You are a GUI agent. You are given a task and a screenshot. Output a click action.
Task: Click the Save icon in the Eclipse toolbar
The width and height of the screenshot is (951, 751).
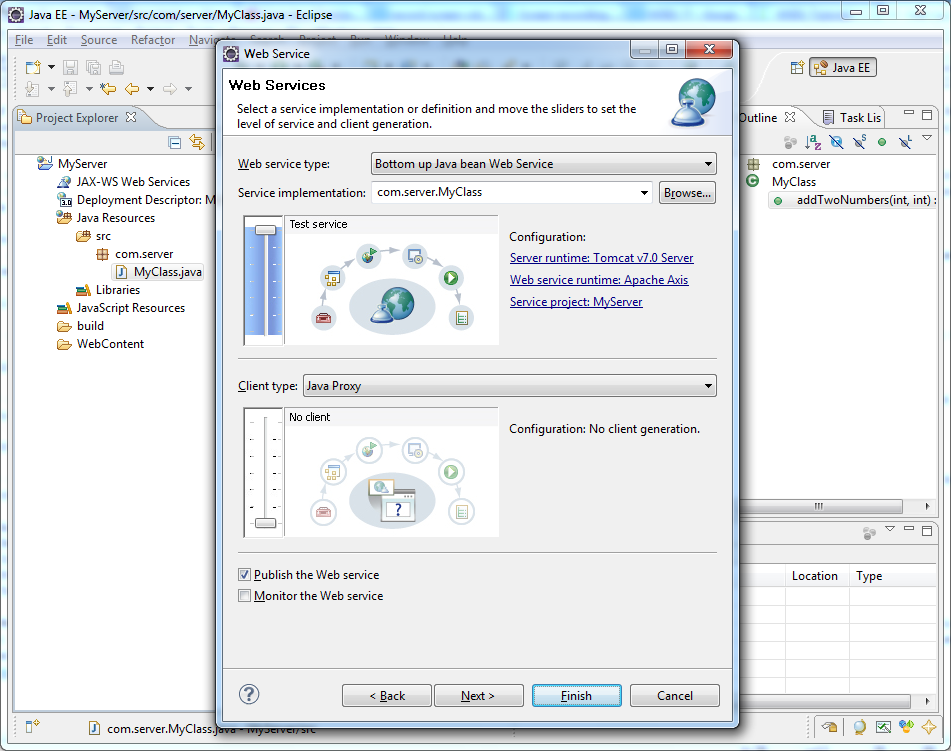pyautogui.click(x=70, y=67)
